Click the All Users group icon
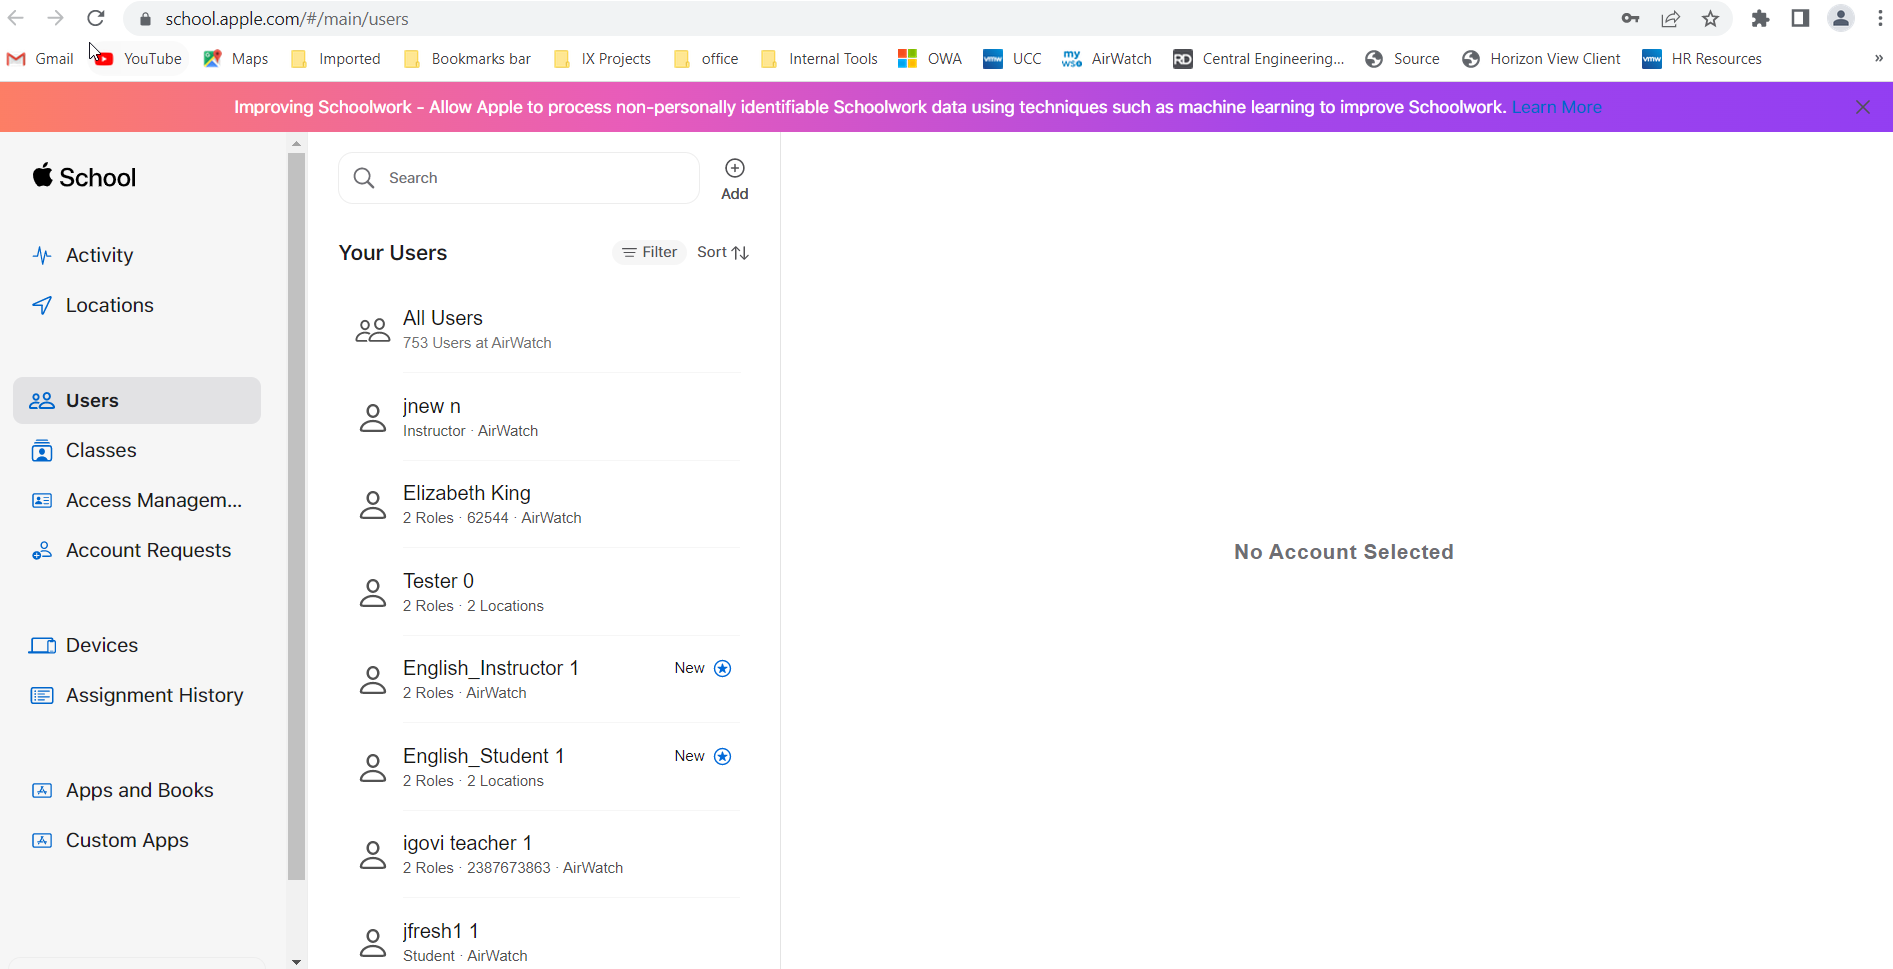Screen dimensions: 1893x969 pos(373,330)
